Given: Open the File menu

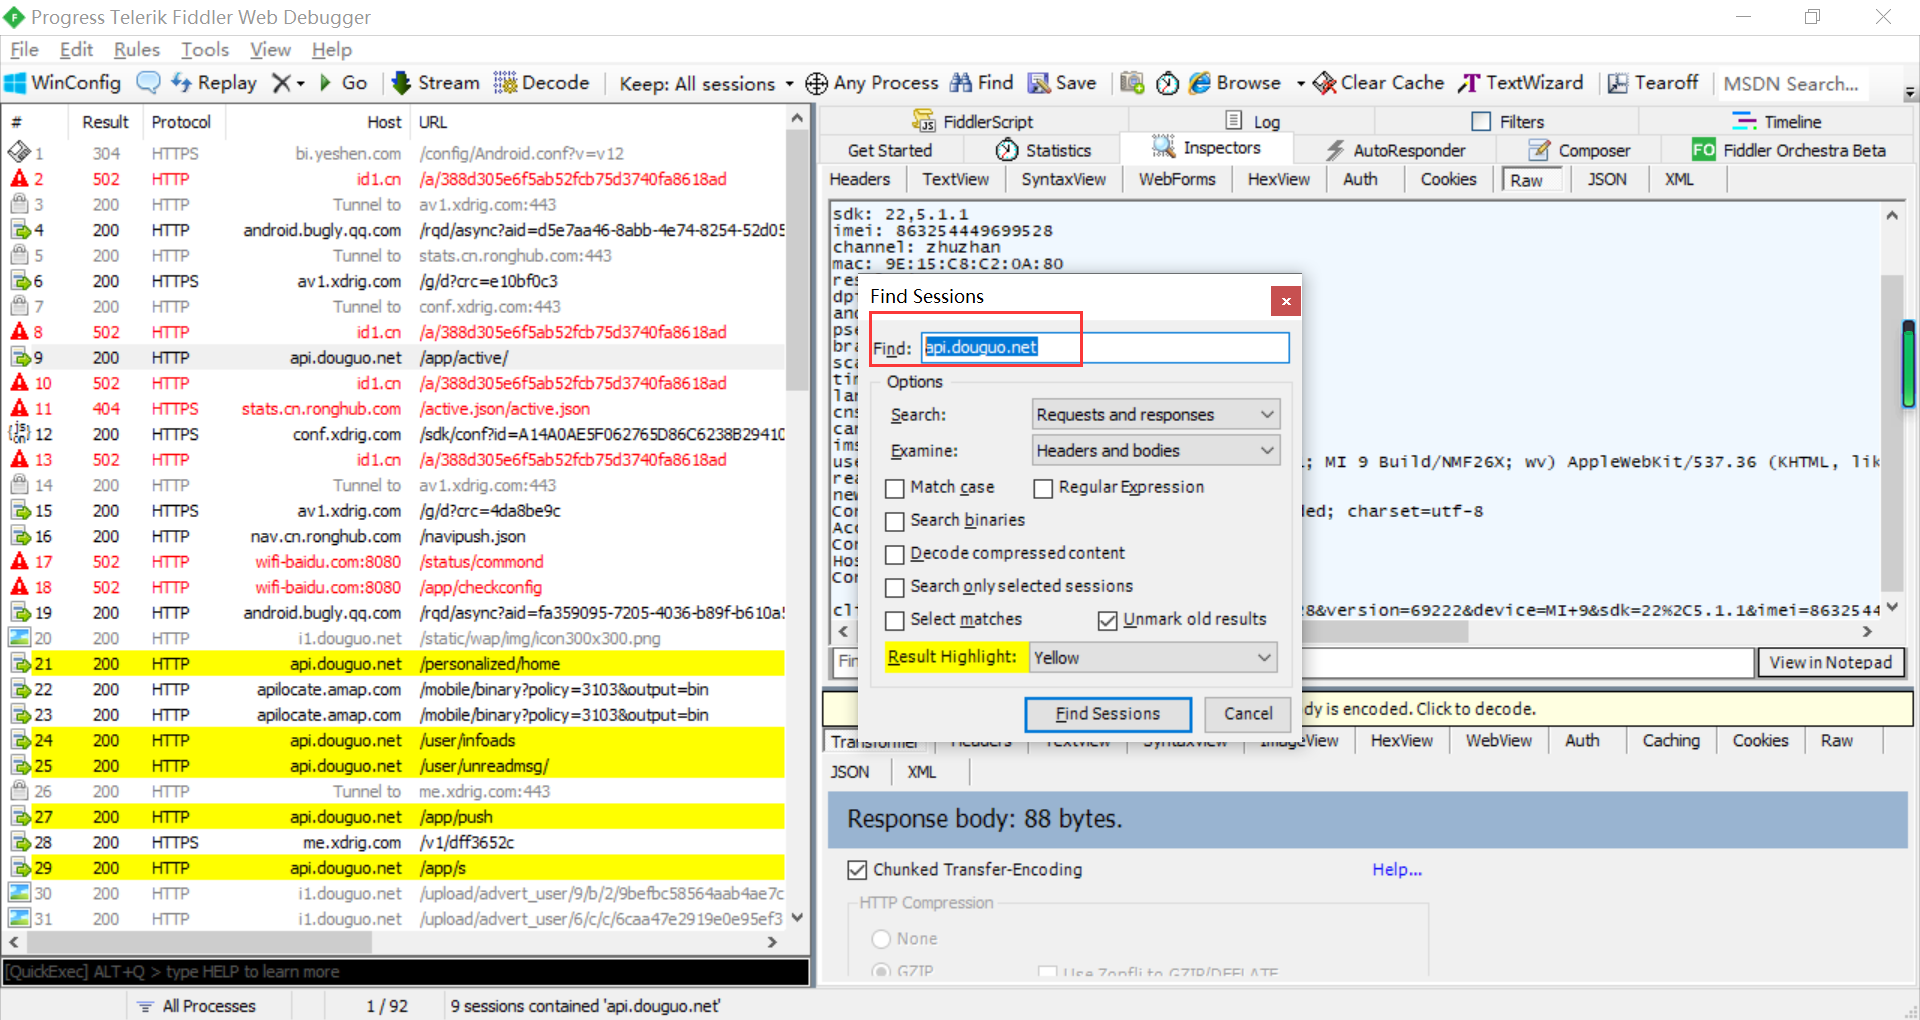Looking at the screenshot, I should point(25,49).
